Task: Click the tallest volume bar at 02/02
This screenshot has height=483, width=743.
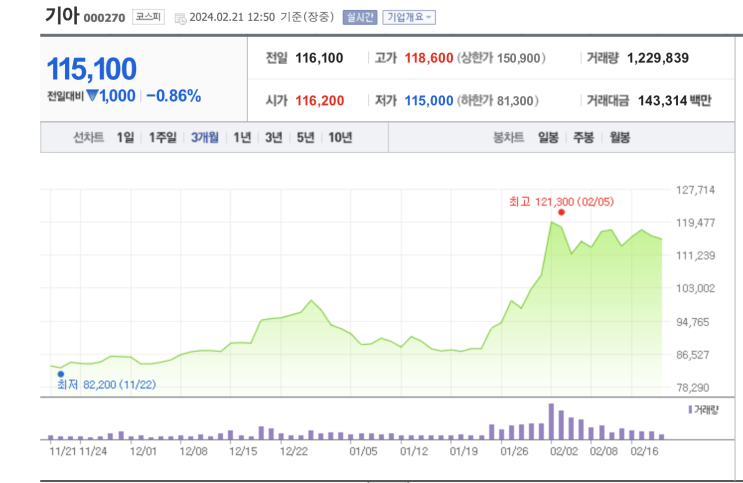Action: [551, 421]
